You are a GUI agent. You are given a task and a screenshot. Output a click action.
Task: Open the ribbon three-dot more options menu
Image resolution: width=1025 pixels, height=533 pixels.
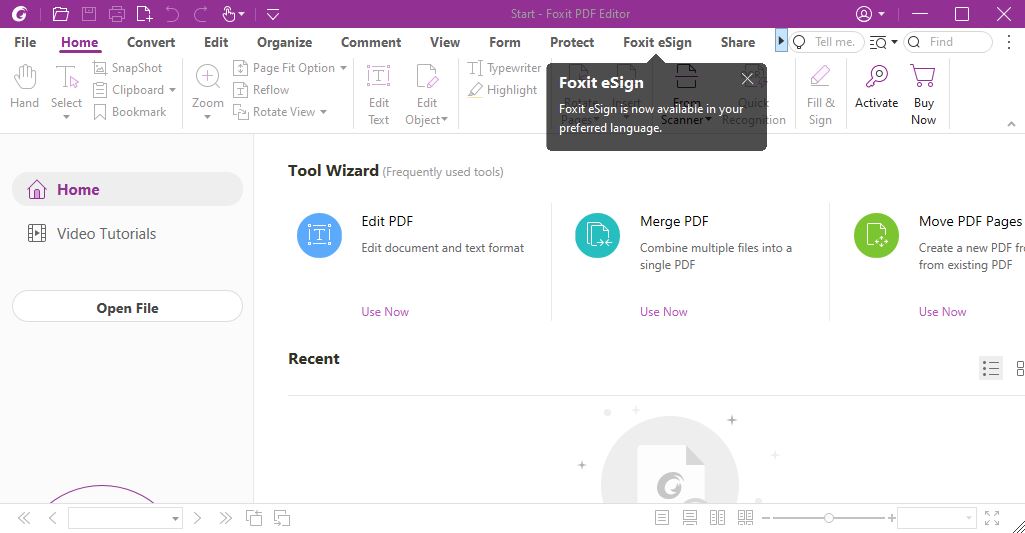coord(1009,42)
